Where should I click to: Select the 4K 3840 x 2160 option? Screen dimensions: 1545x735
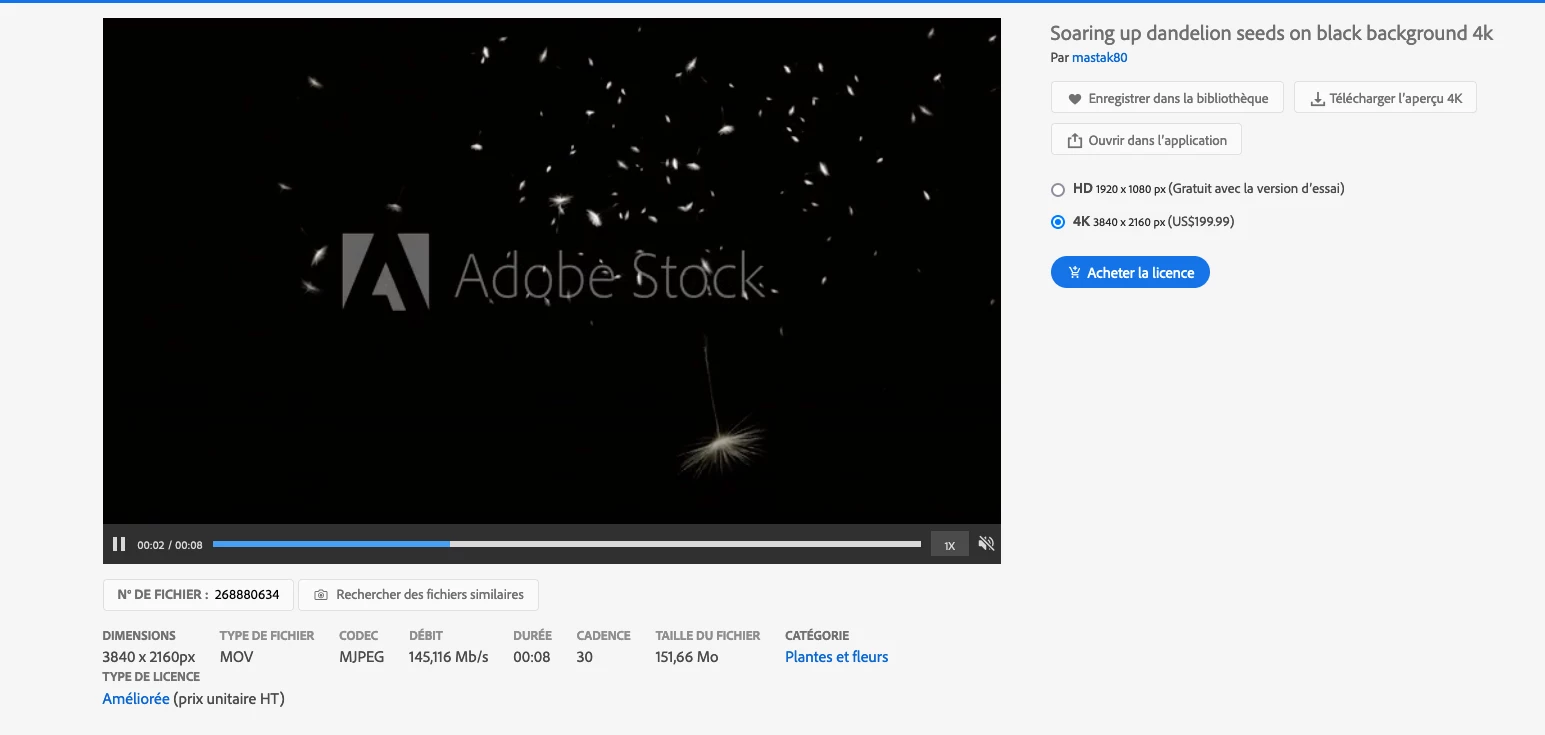tap(1058, 222)
